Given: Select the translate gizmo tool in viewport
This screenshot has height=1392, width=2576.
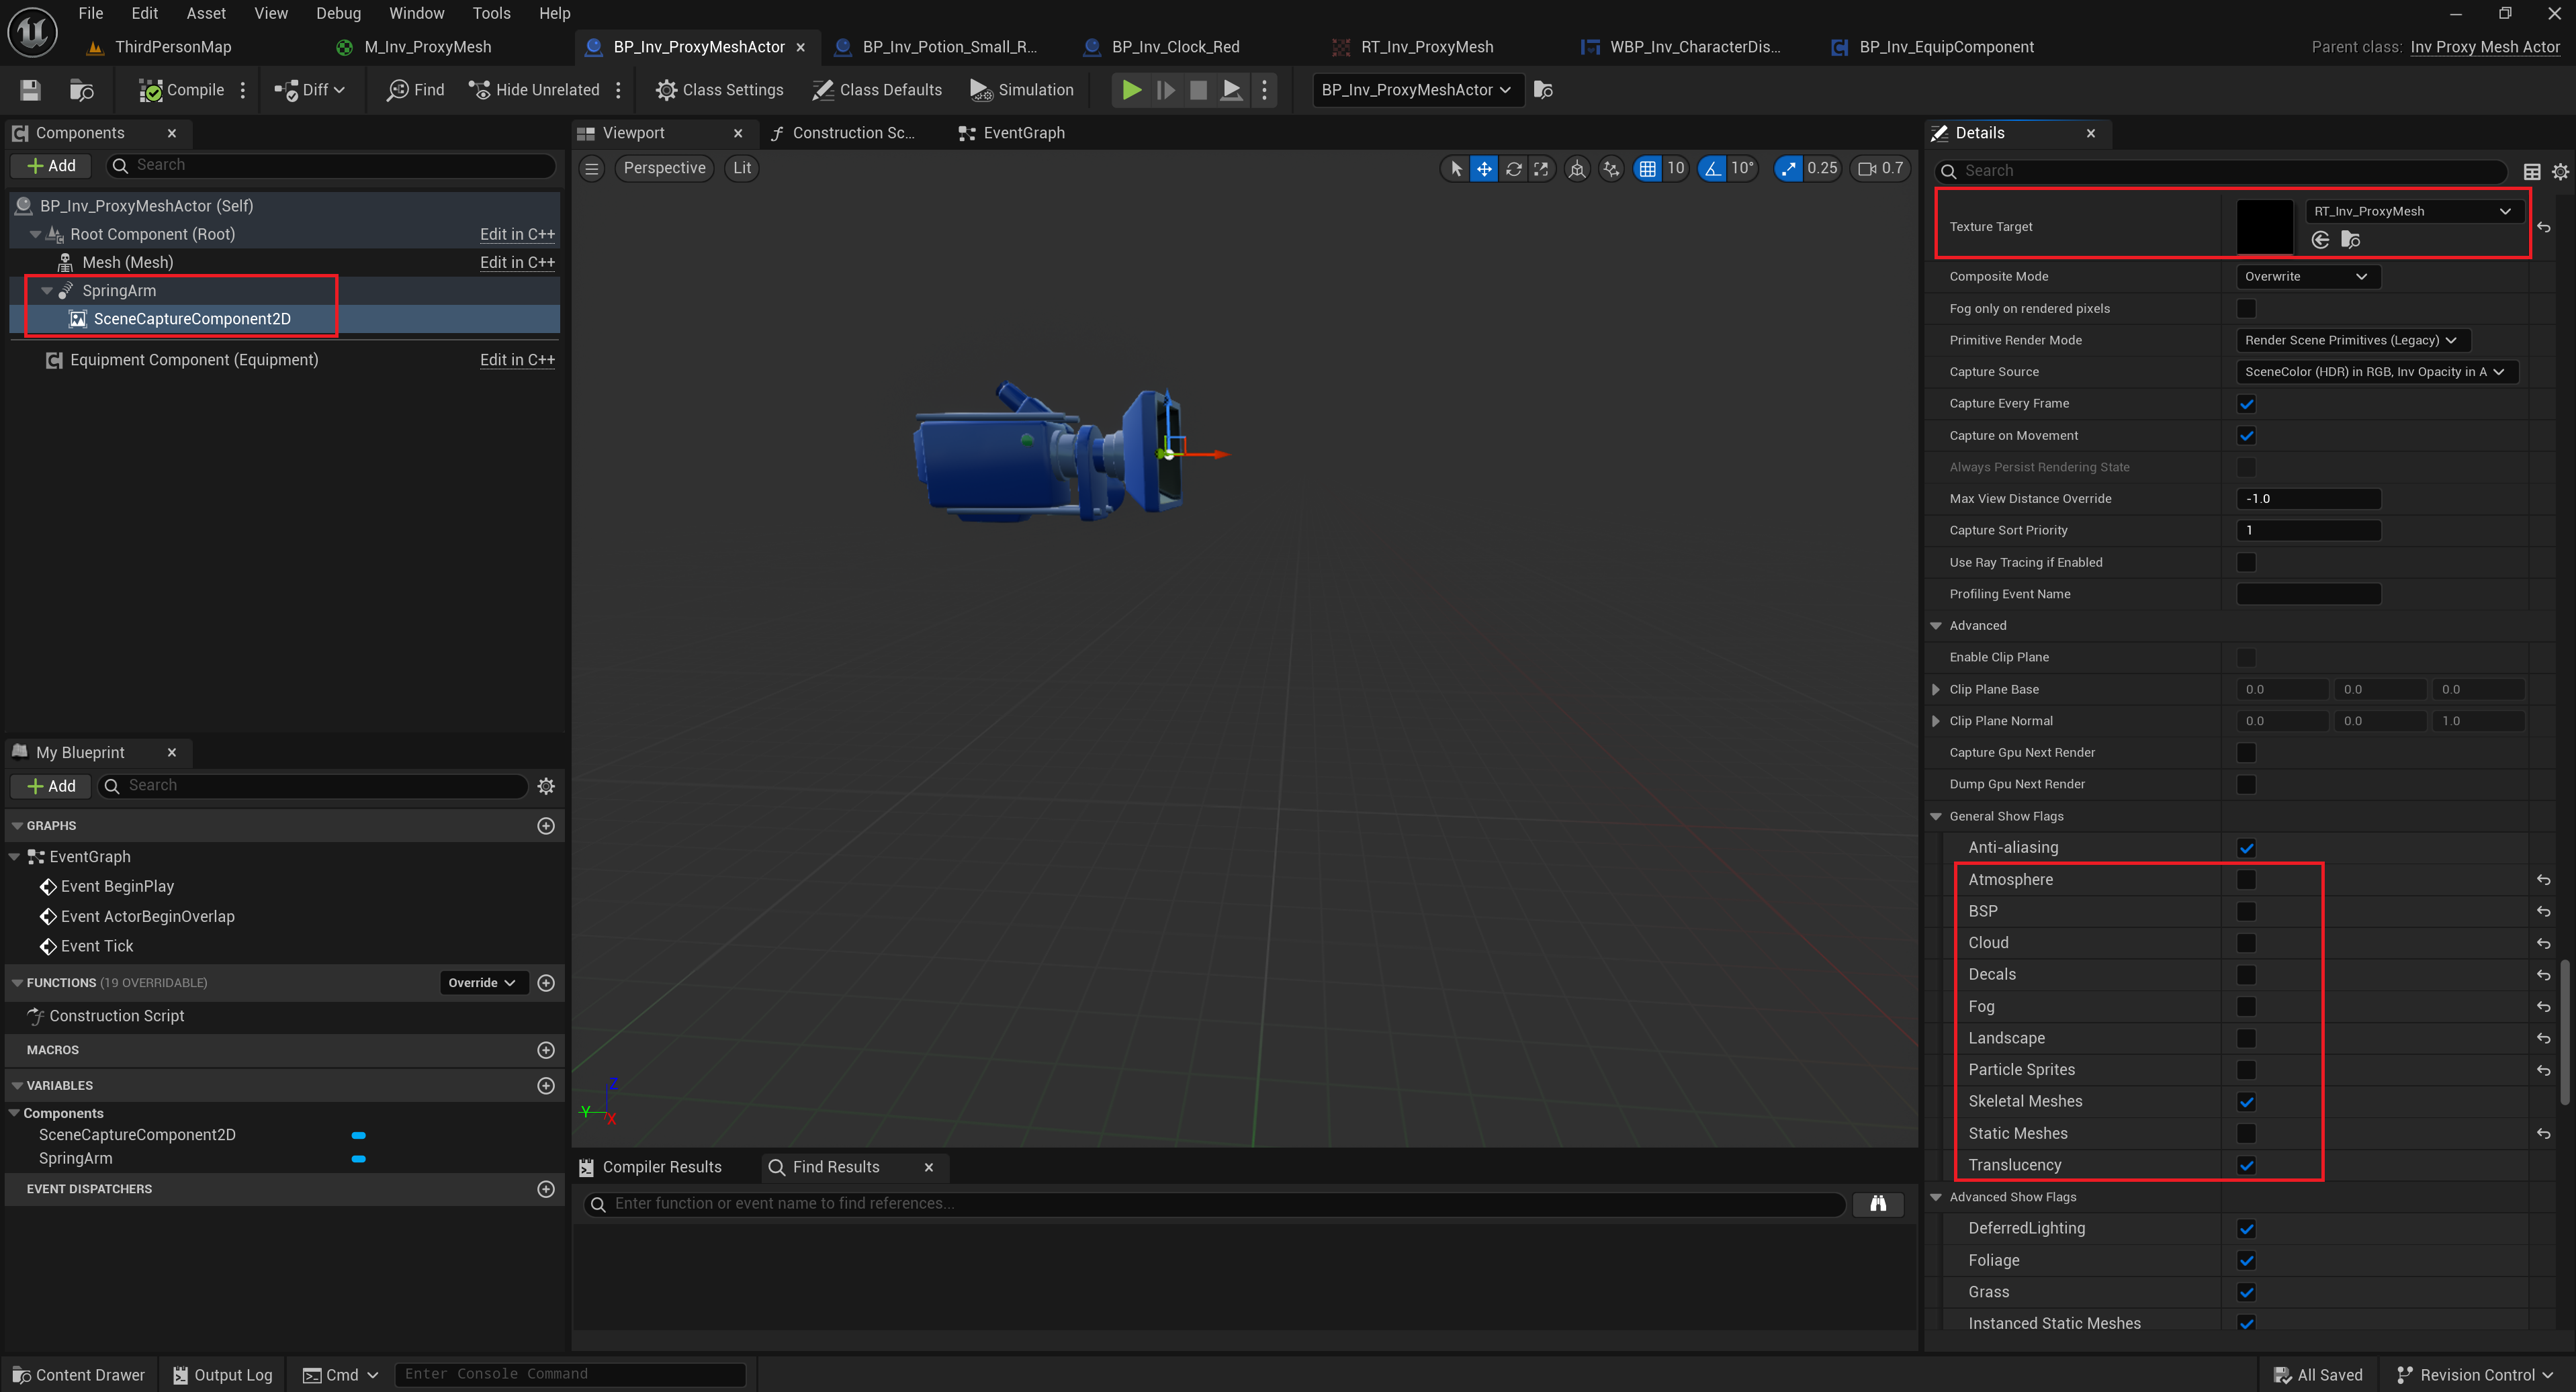Looking at the screenshot, I should coord(1484,168).
